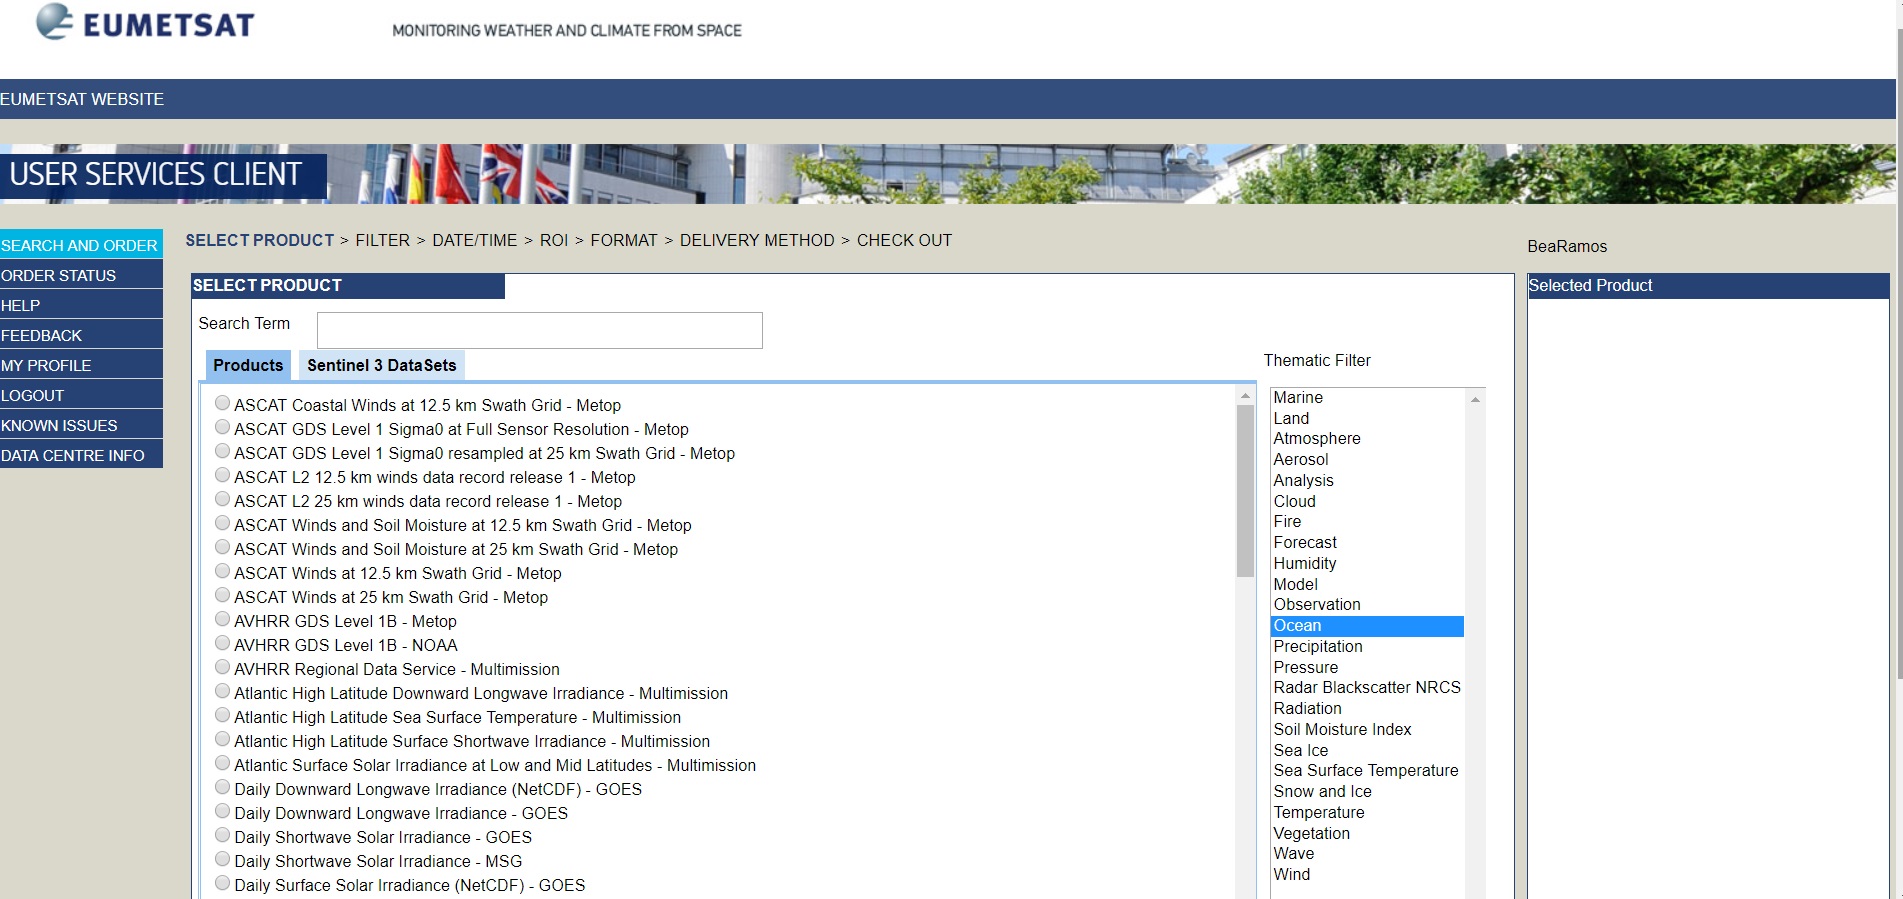Screen dimensions: 1903x899
Task: Click the product list scrollbar thumb
Action: 1245,490
